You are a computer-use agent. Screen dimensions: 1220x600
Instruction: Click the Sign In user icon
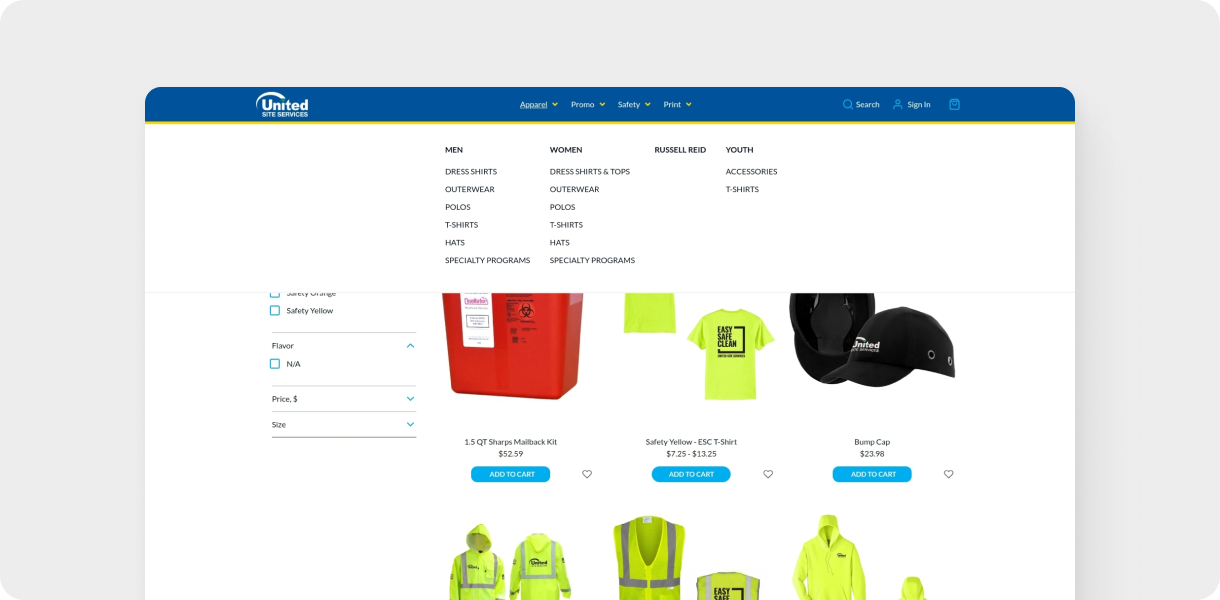pos(898,104)
